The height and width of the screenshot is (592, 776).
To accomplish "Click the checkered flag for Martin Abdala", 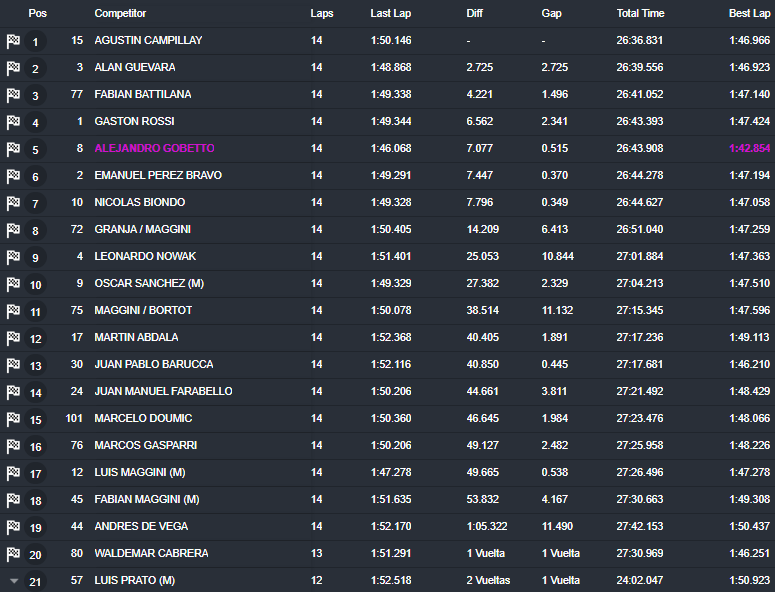I will (x=13, y=338).
